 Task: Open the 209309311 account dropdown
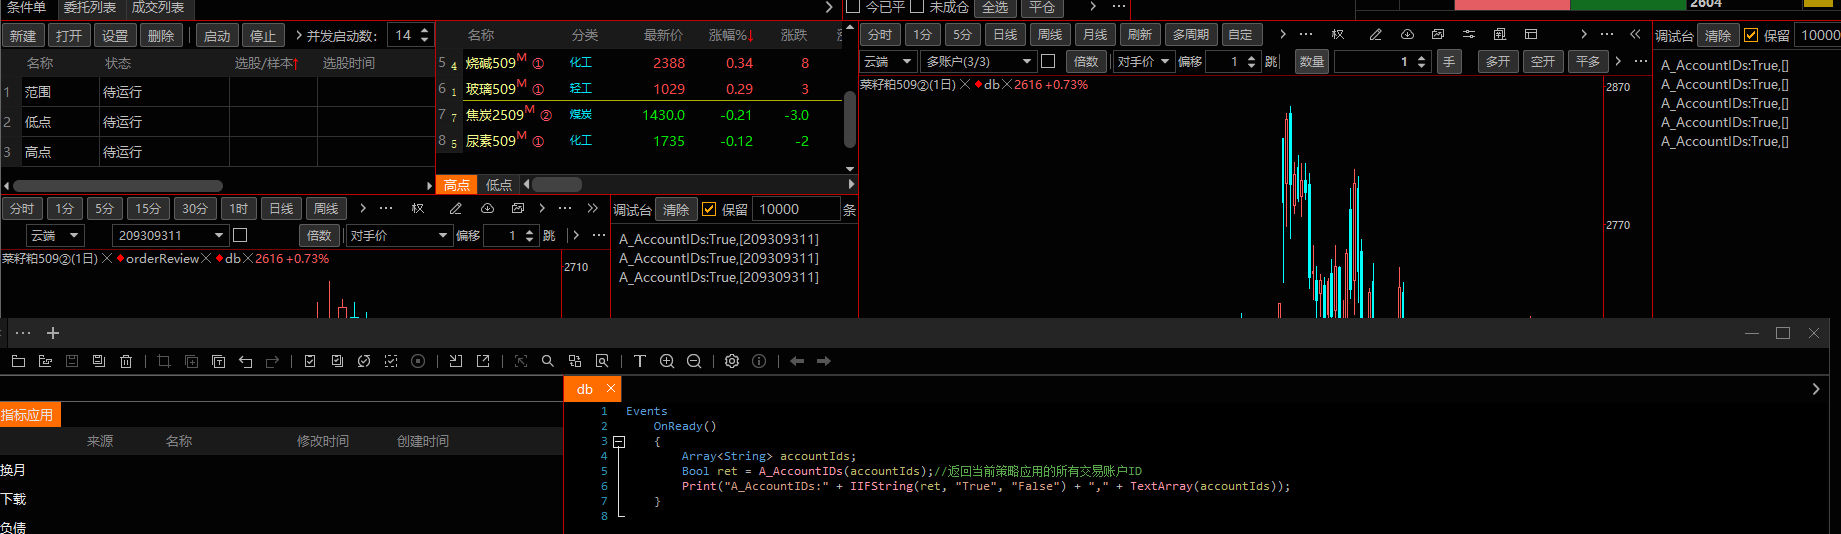point(170,235)
